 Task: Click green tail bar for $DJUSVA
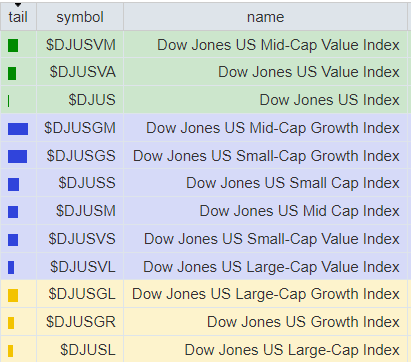click(x=12, y=73)
